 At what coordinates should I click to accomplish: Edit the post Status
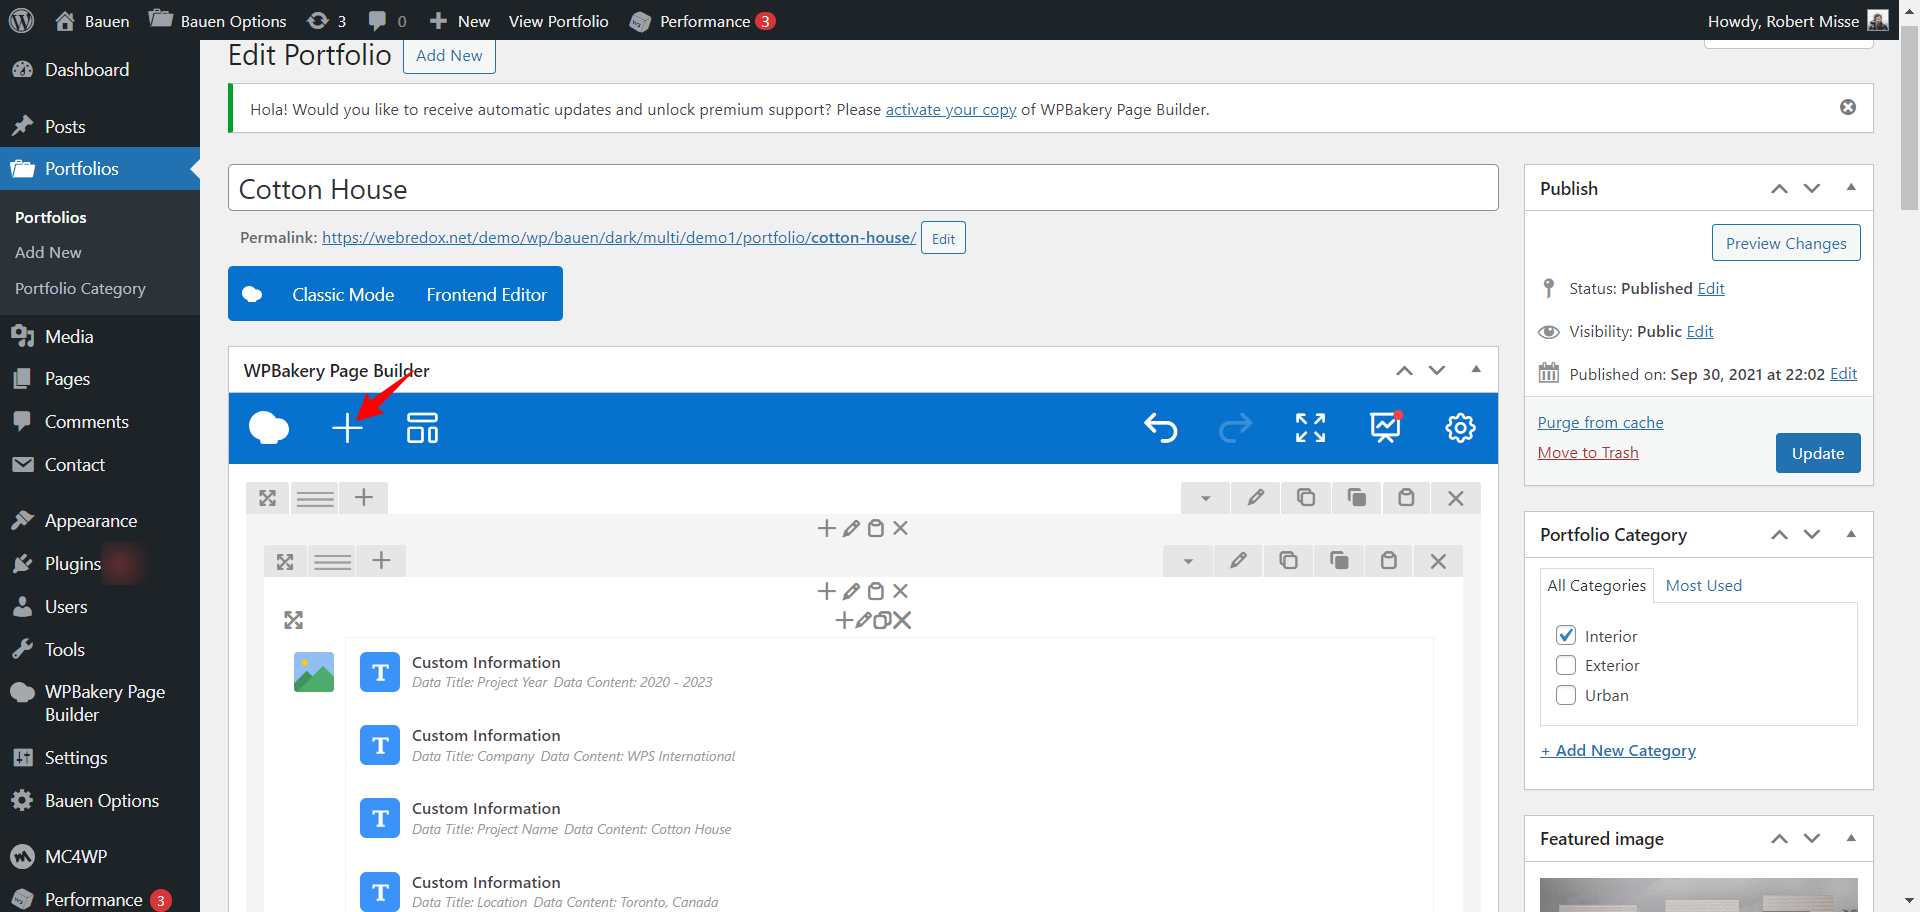click(1711, 288)
